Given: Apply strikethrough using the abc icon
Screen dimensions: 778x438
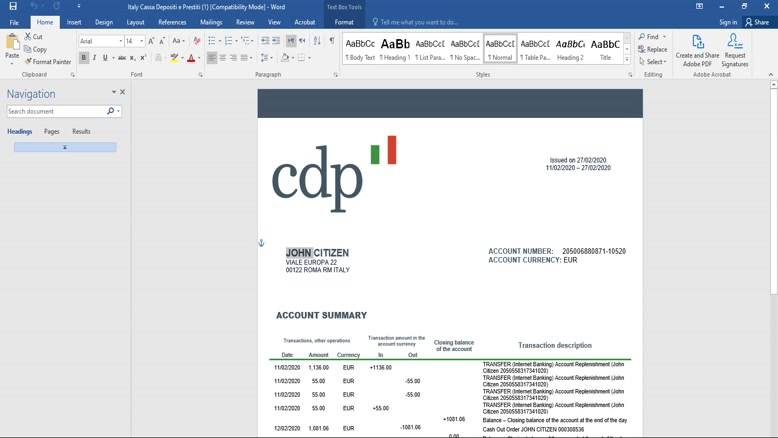Looking at the screenshot, I should tap(122, 58).
